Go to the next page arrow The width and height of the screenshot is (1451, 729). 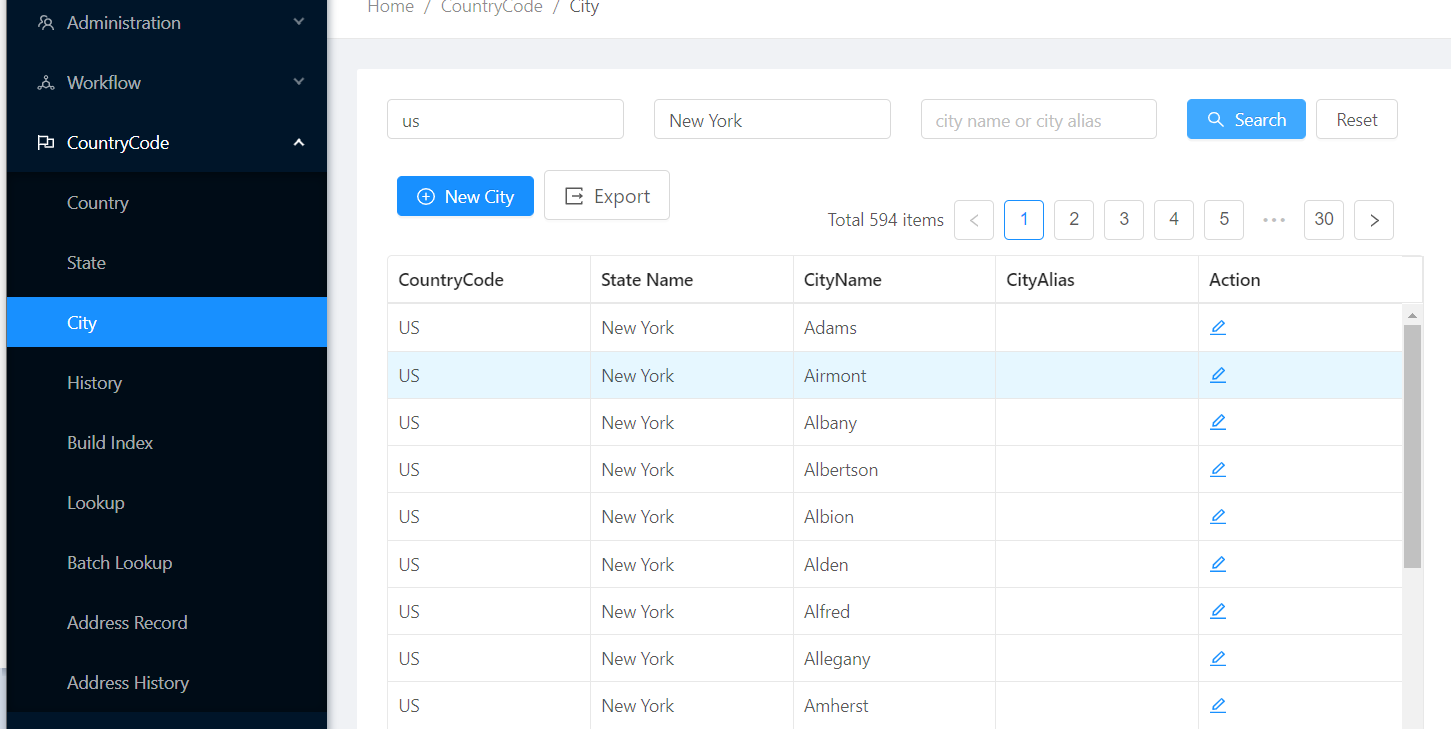point(1373,220)
